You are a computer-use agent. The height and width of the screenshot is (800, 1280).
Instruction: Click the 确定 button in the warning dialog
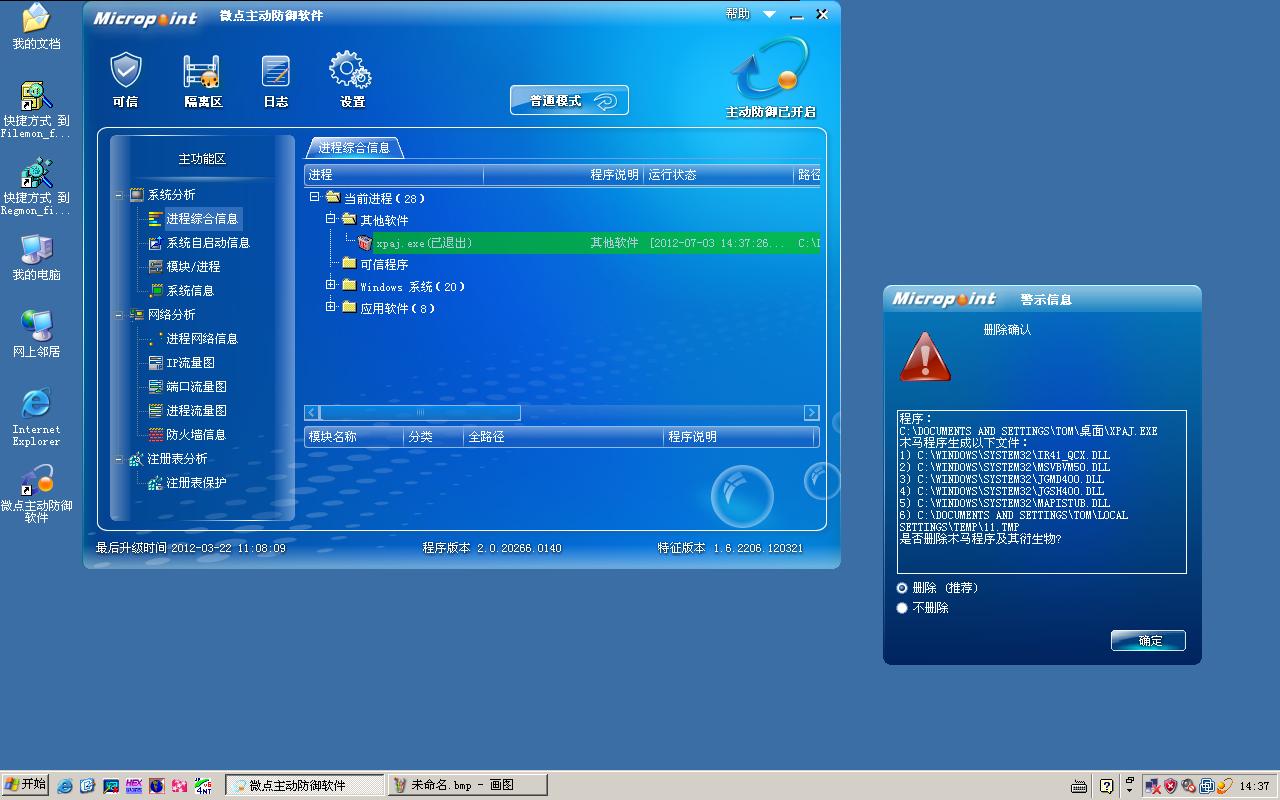(1148, 641)
